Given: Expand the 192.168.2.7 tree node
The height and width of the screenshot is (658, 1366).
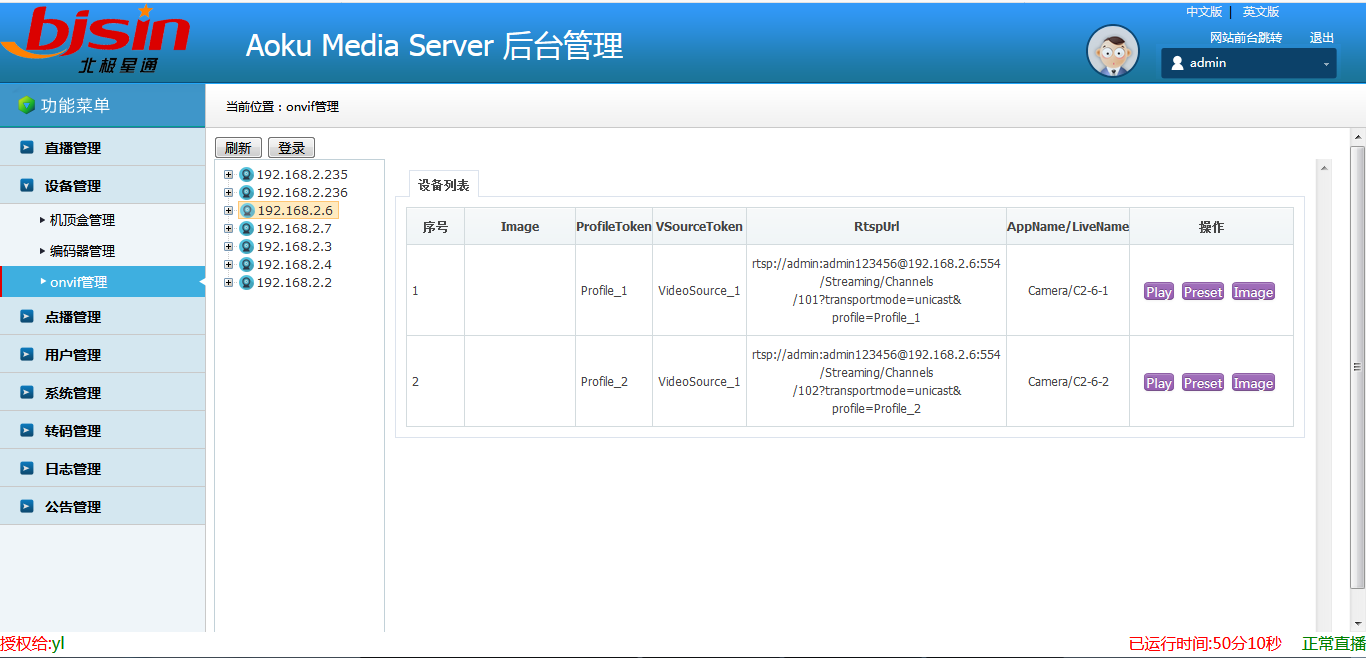Looking at the screenshot, I should (228, 229).
